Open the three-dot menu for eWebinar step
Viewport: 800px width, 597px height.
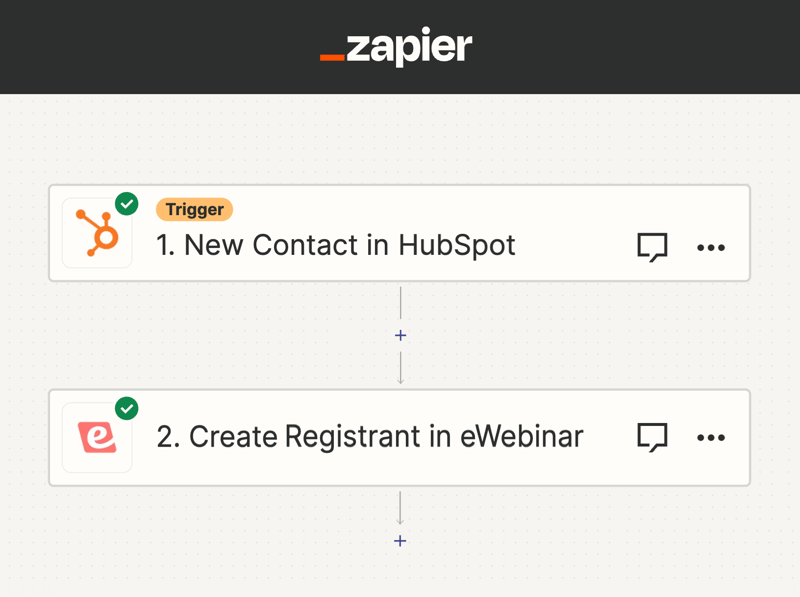tap(711, 437)
